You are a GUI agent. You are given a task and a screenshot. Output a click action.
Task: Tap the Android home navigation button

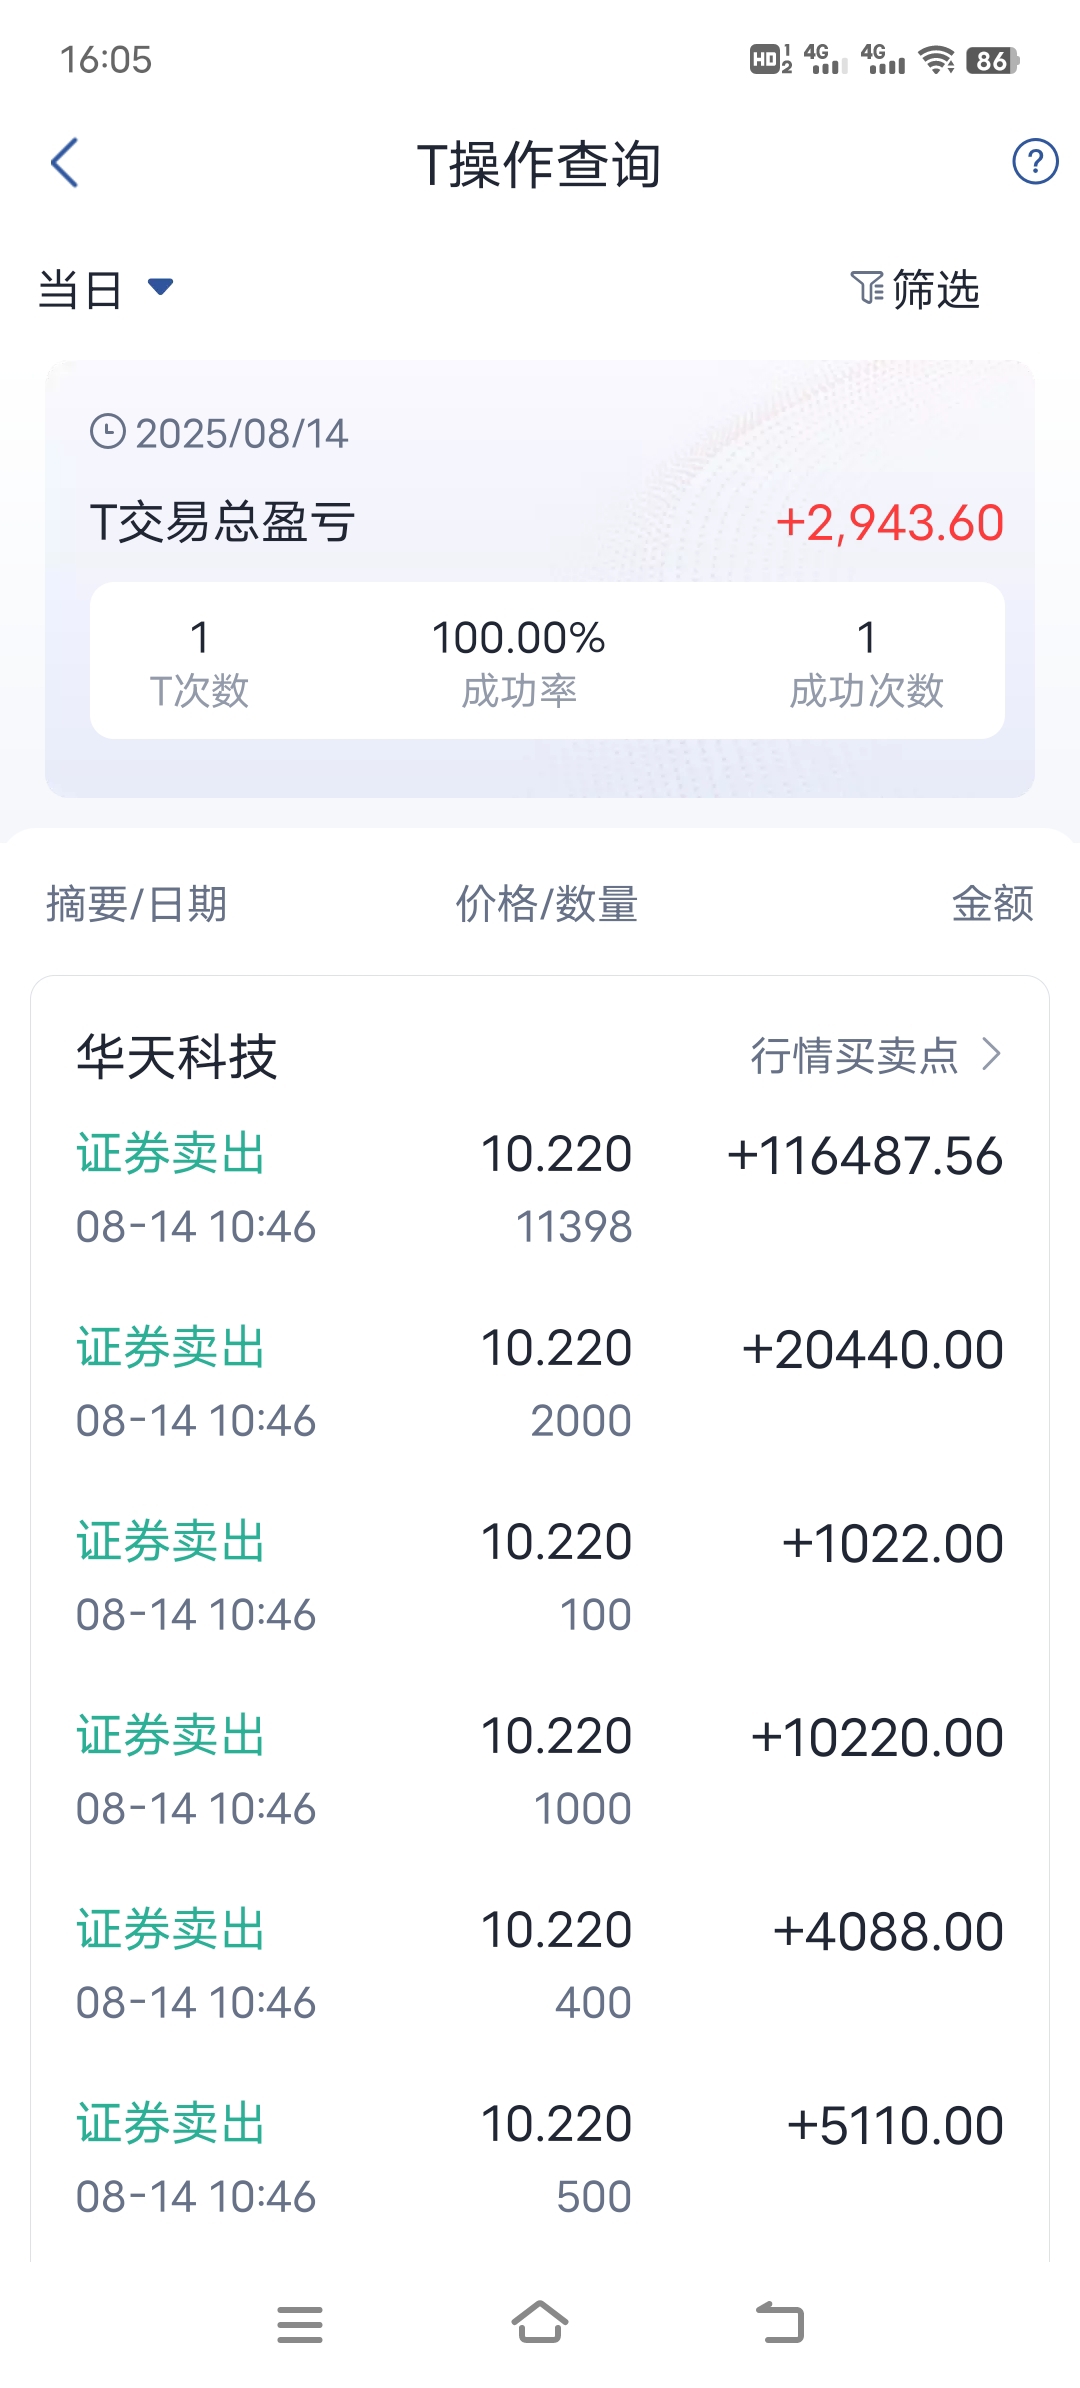[540, 2322]
